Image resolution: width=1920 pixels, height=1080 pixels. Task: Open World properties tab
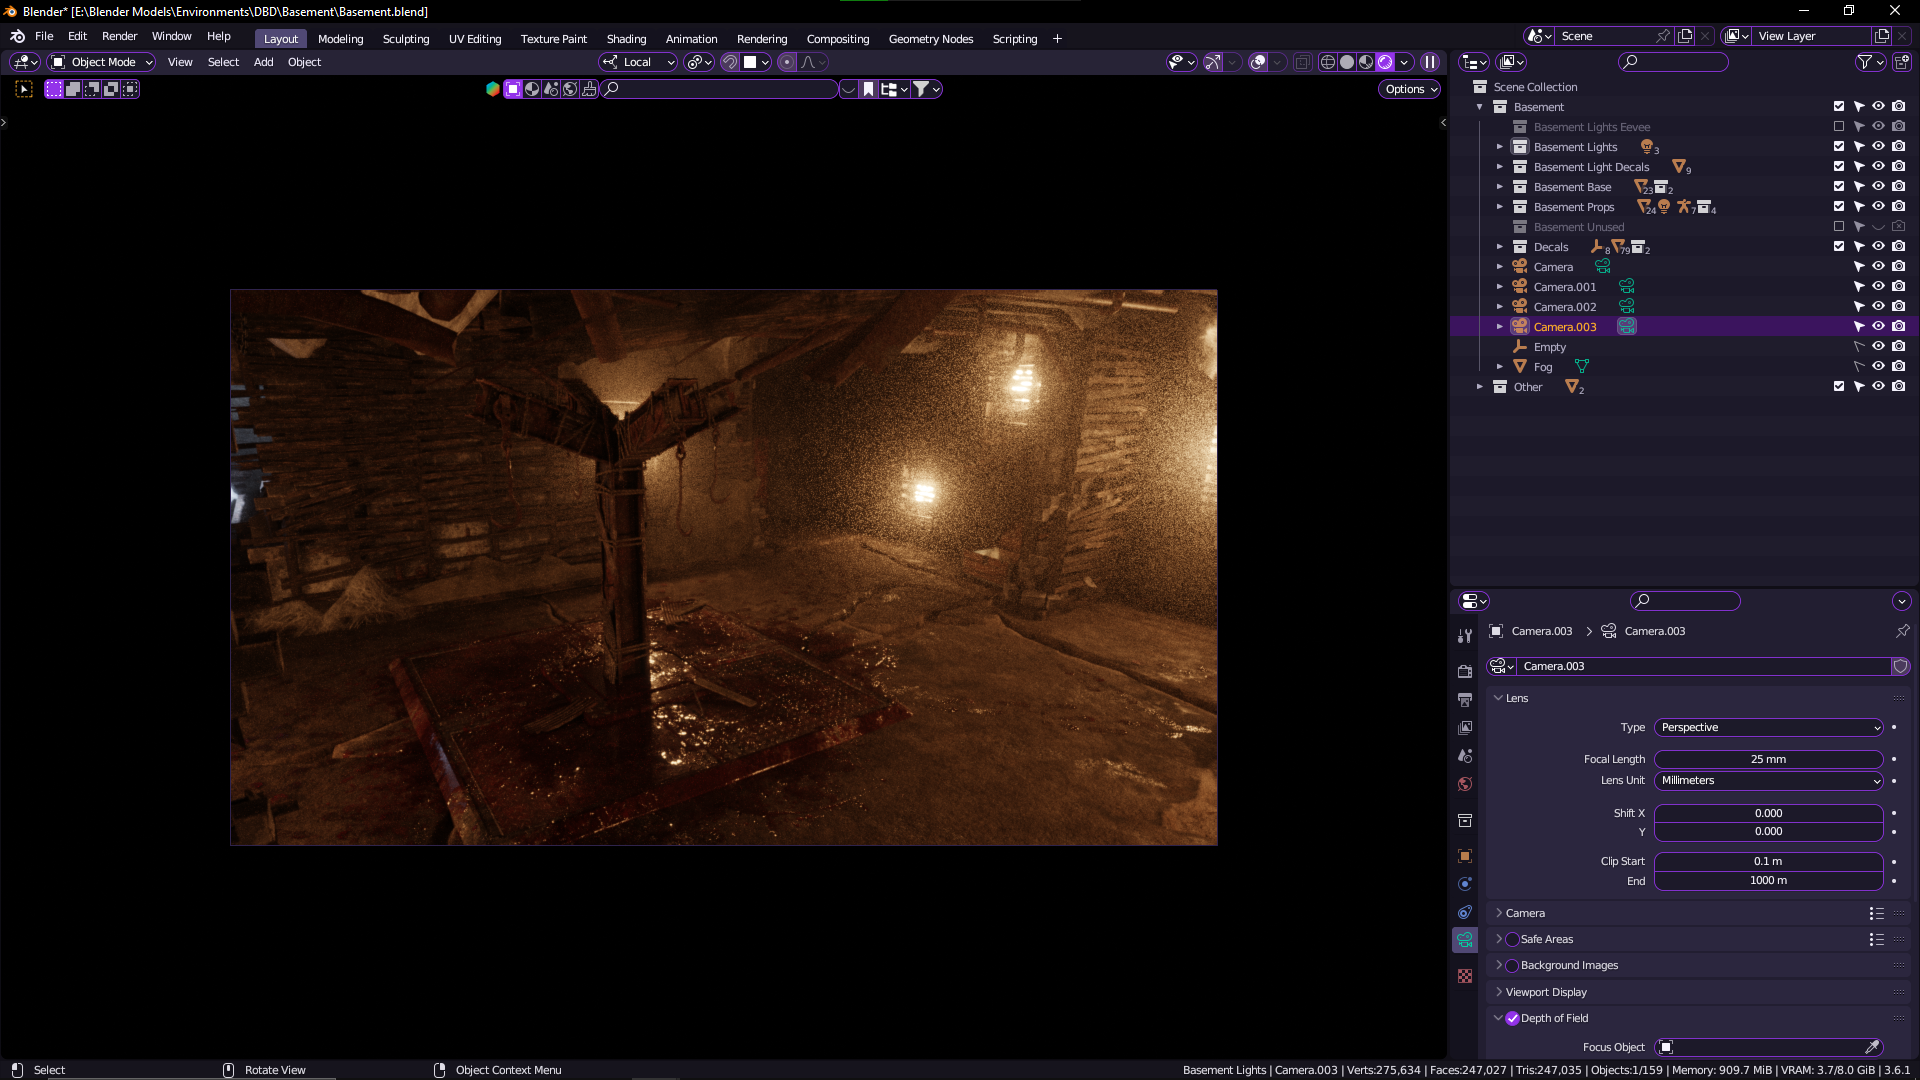tap(1465, 784)
